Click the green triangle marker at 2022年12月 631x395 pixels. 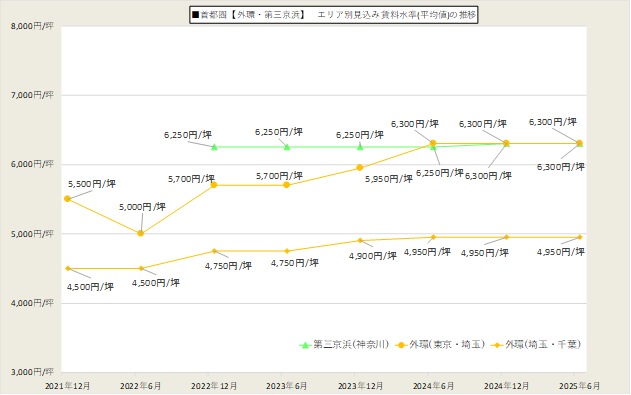point(214,147)
